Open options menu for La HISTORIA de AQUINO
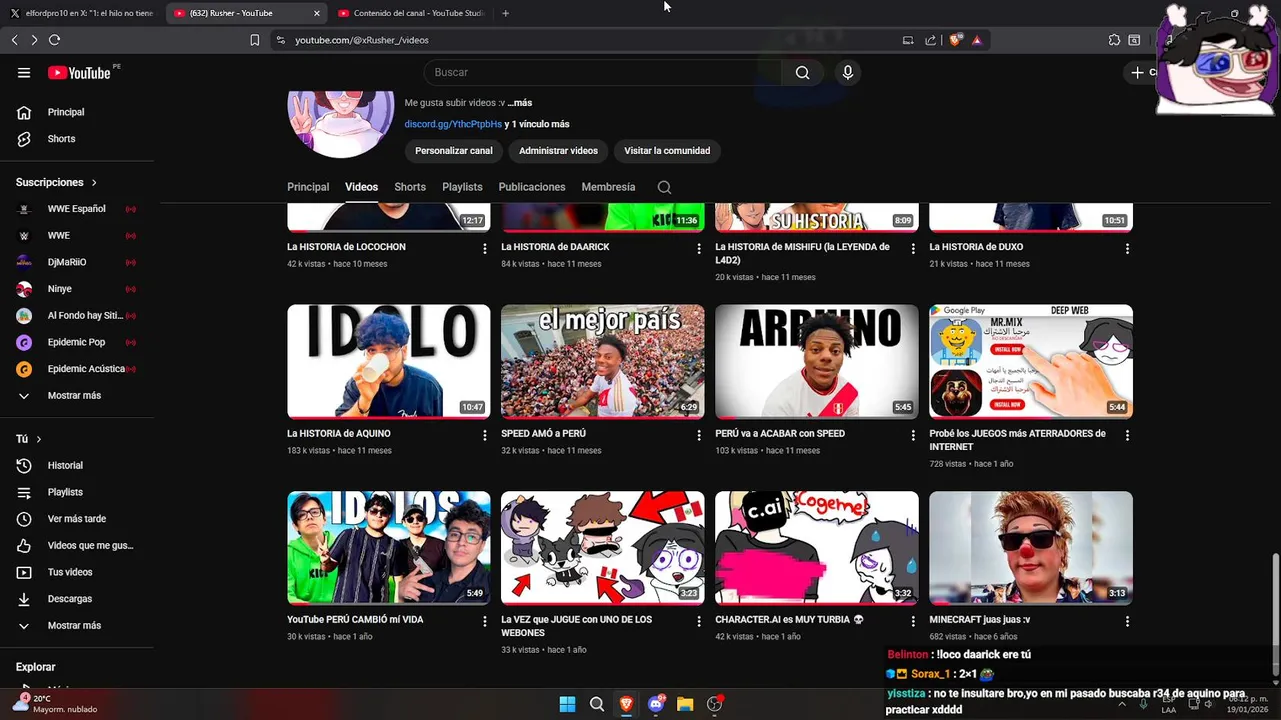The image size is (1281, 720). [x=485, y=435]
